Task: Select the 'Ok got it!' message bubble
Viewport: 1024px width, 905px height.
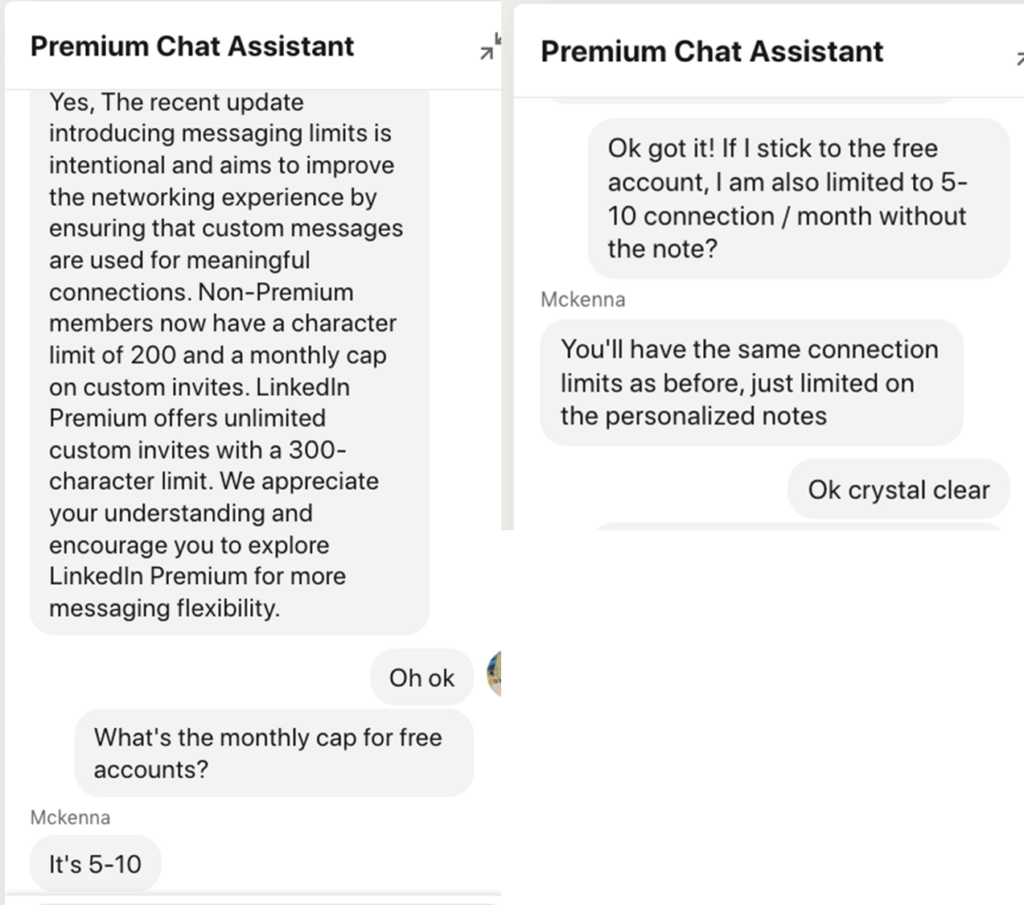Action: click(x=797, y=198)
